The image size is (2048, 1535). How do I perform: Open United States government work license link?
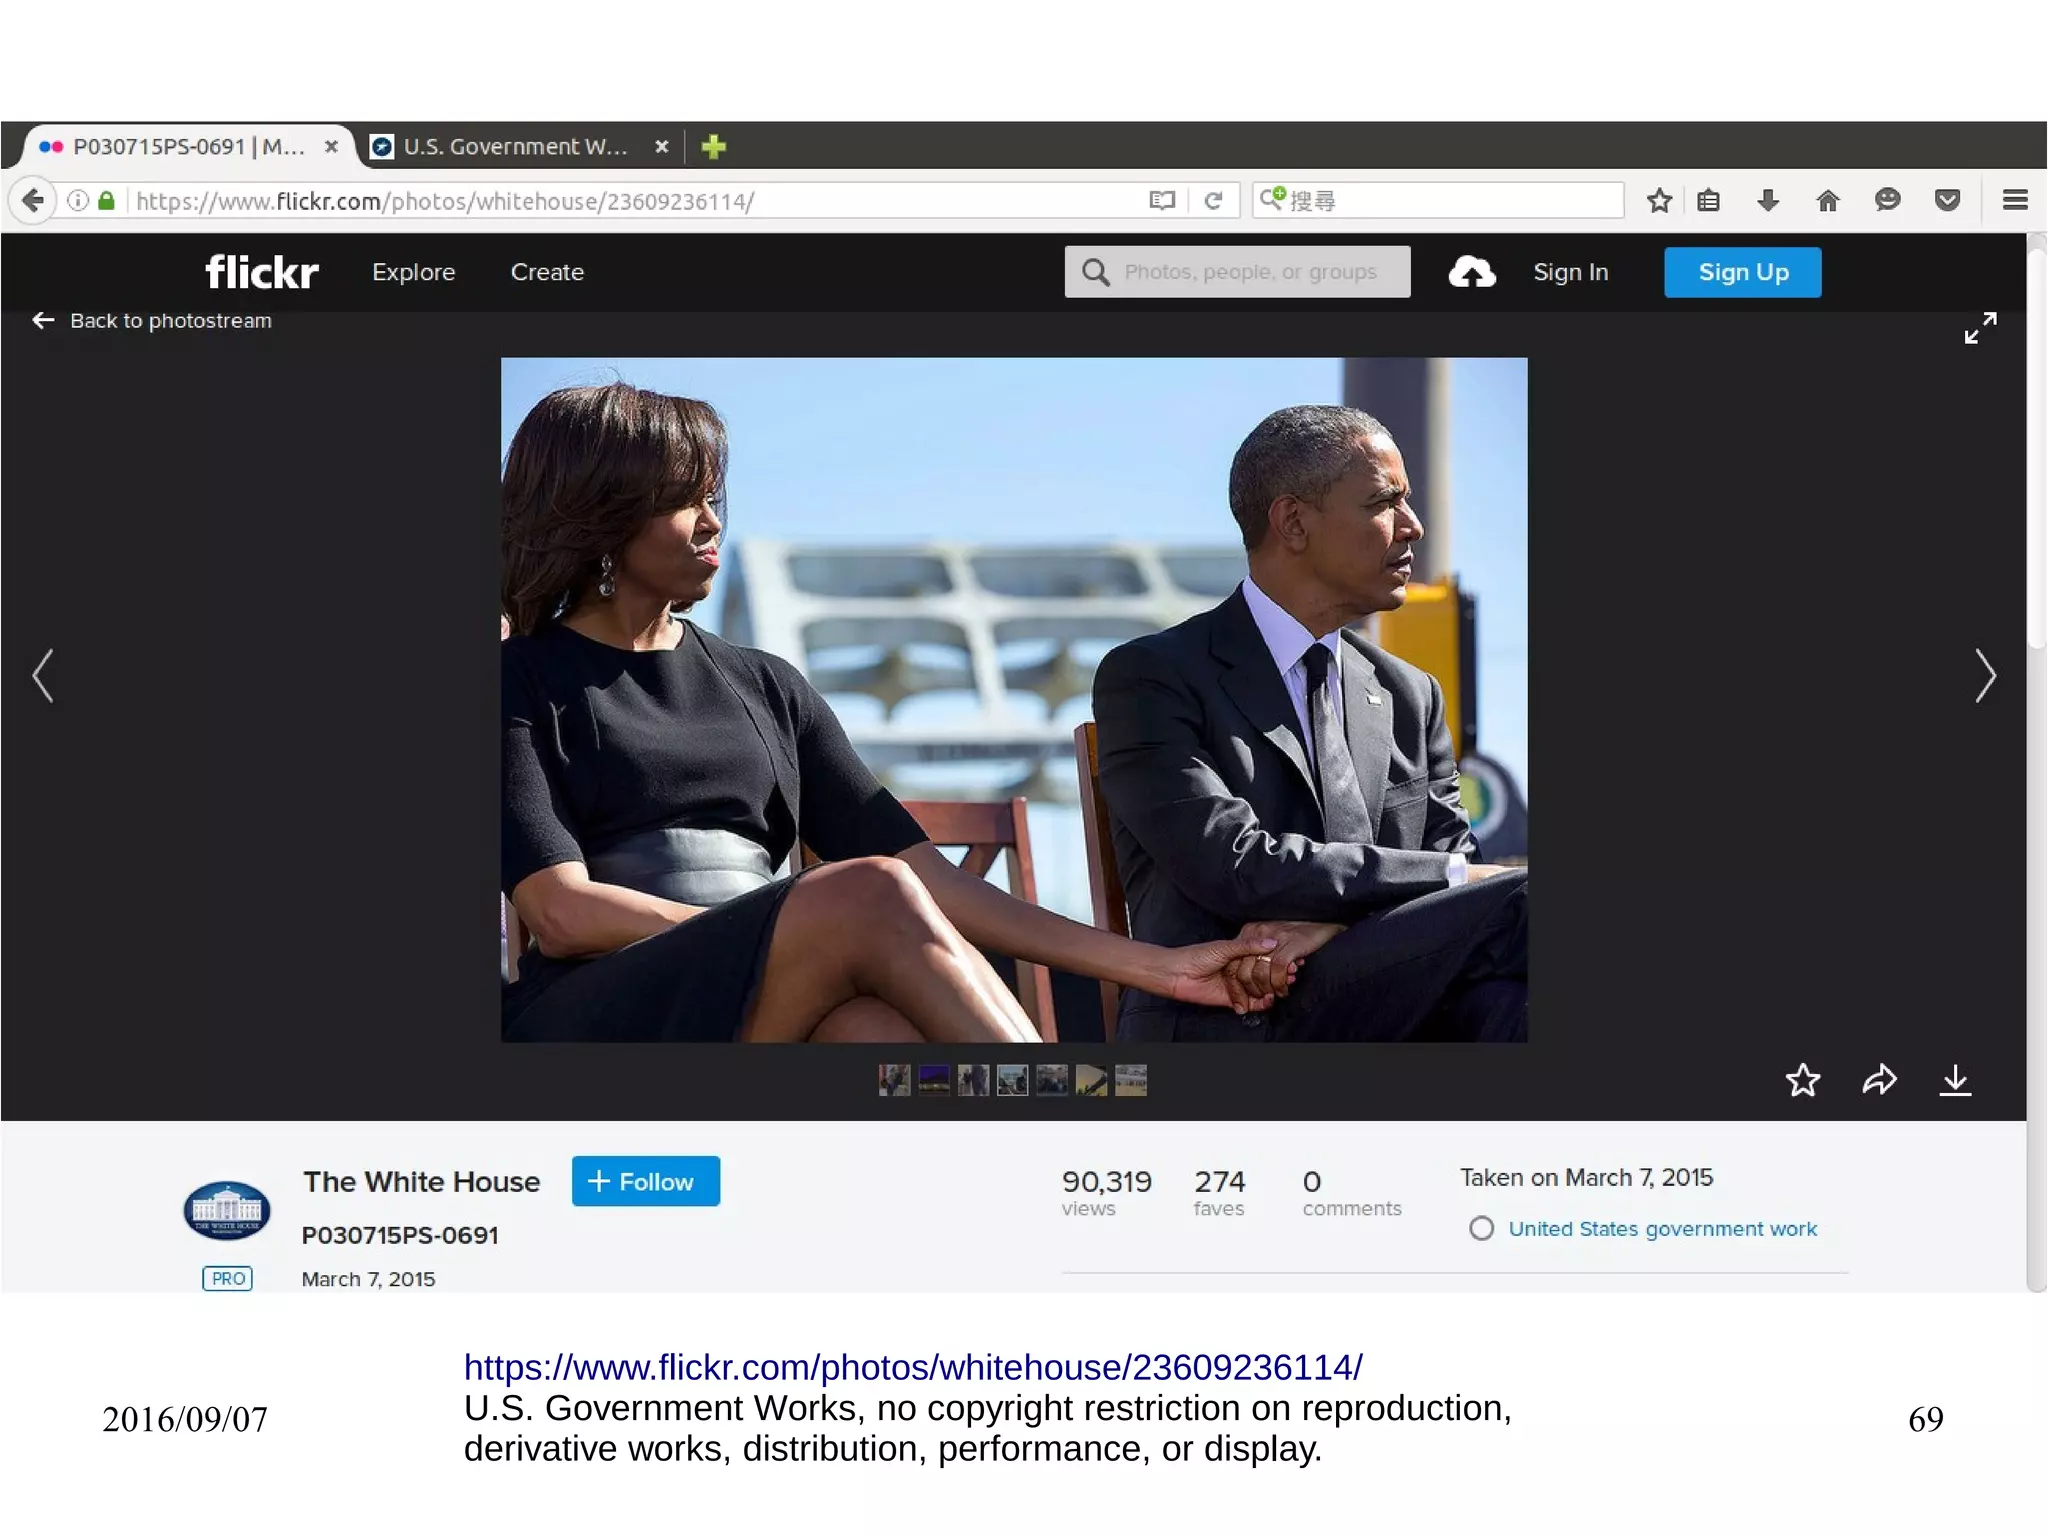coord(1662,1228)
